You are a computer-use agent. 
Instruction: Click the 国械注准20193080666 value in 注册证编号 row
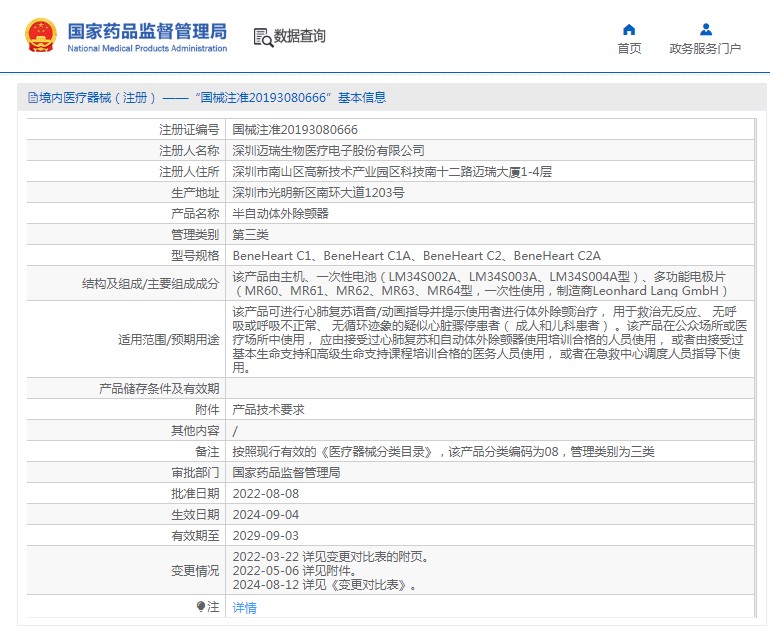(295, 130)
